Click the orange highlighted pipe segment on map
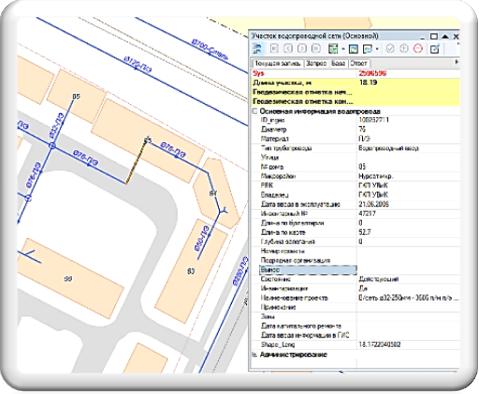Viewport: 479px width, 394px height. [x=136, y=162]
